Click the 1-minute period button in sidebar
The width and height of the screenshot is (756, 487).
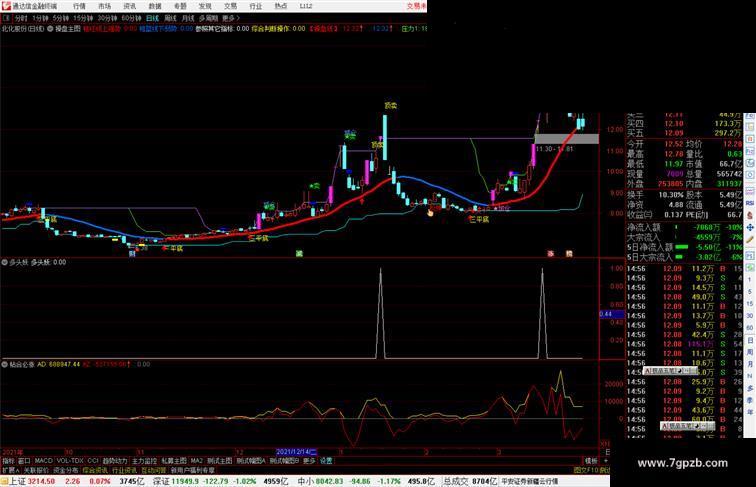pyautogui.click(x=750, y=280)
